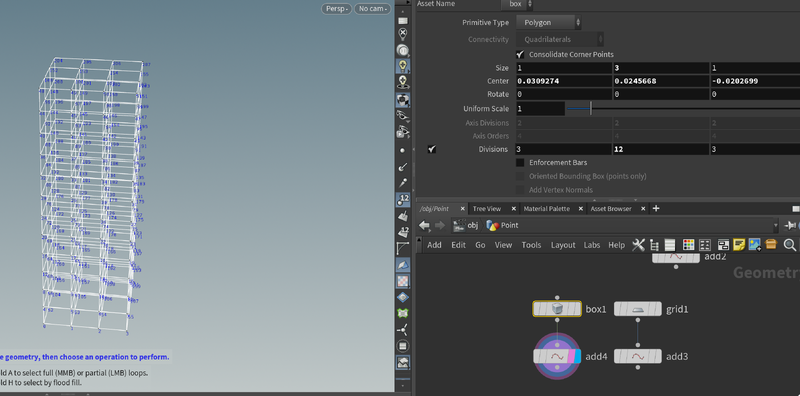Click the Uniform Scale slider handle
This screenshot has width=800, height=396.
click(x=591, y=109)
